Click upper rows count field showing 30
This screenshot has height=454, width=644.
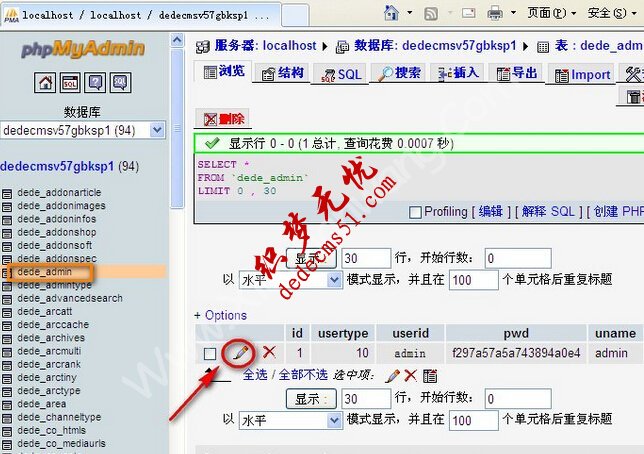pos(366,258)
